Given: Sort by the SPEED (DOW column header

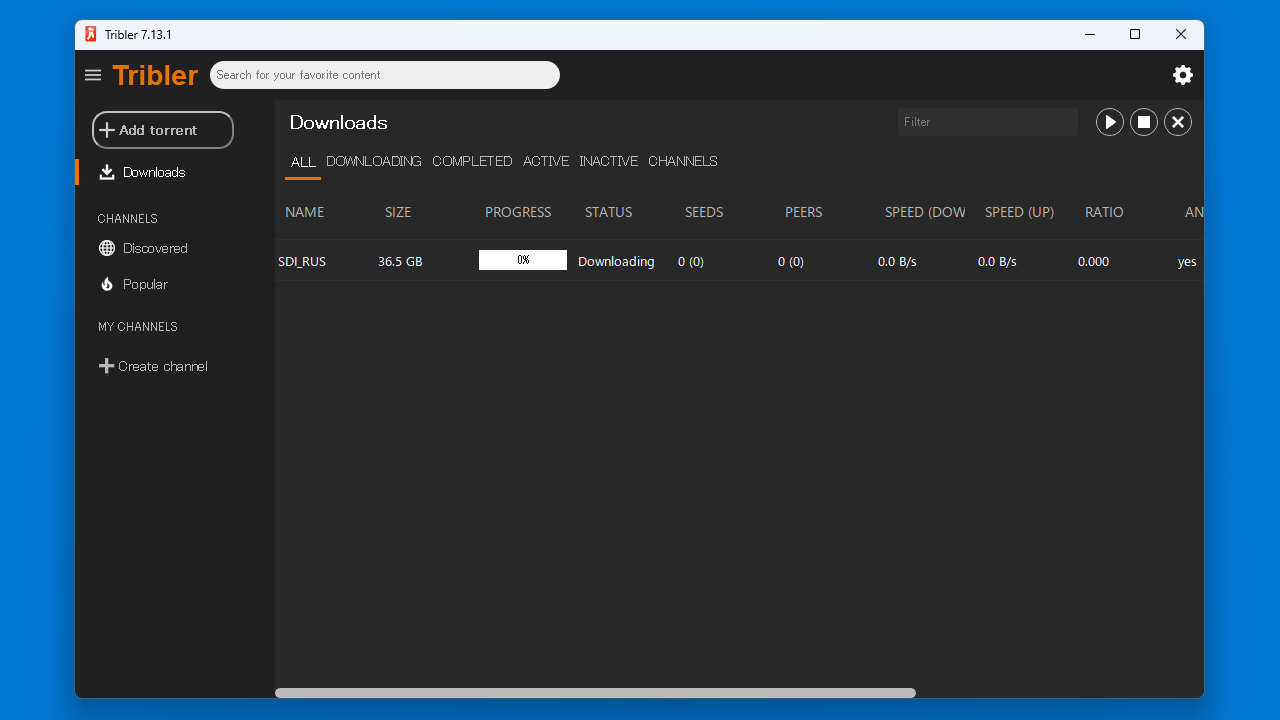Looking at the screenshot, I should (925, 212).
